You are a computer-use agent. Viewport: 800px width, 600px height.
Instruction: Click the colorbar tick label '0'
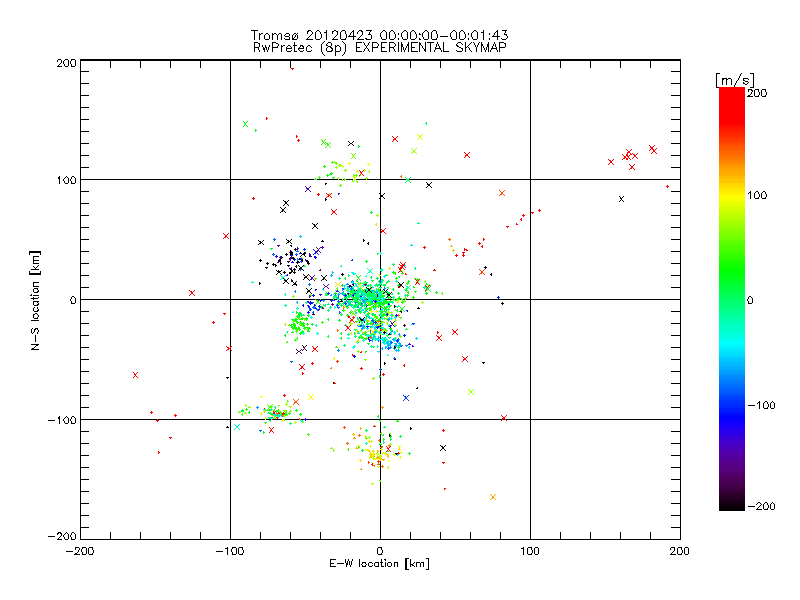click(750, 300)
